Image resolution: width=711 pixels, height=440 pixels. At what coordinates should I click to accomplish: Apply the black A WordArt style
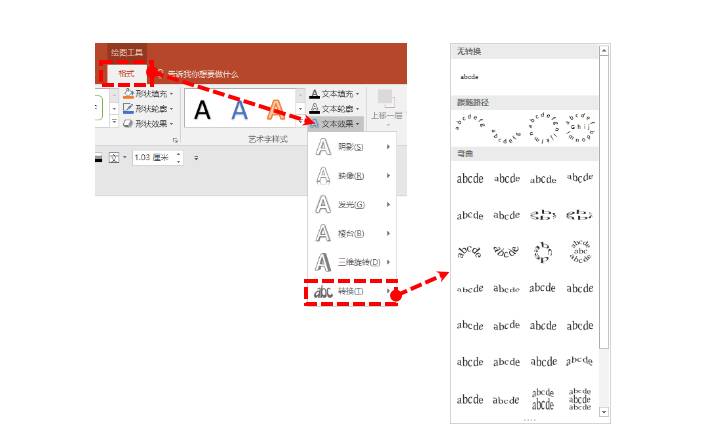tap(202, 110)
